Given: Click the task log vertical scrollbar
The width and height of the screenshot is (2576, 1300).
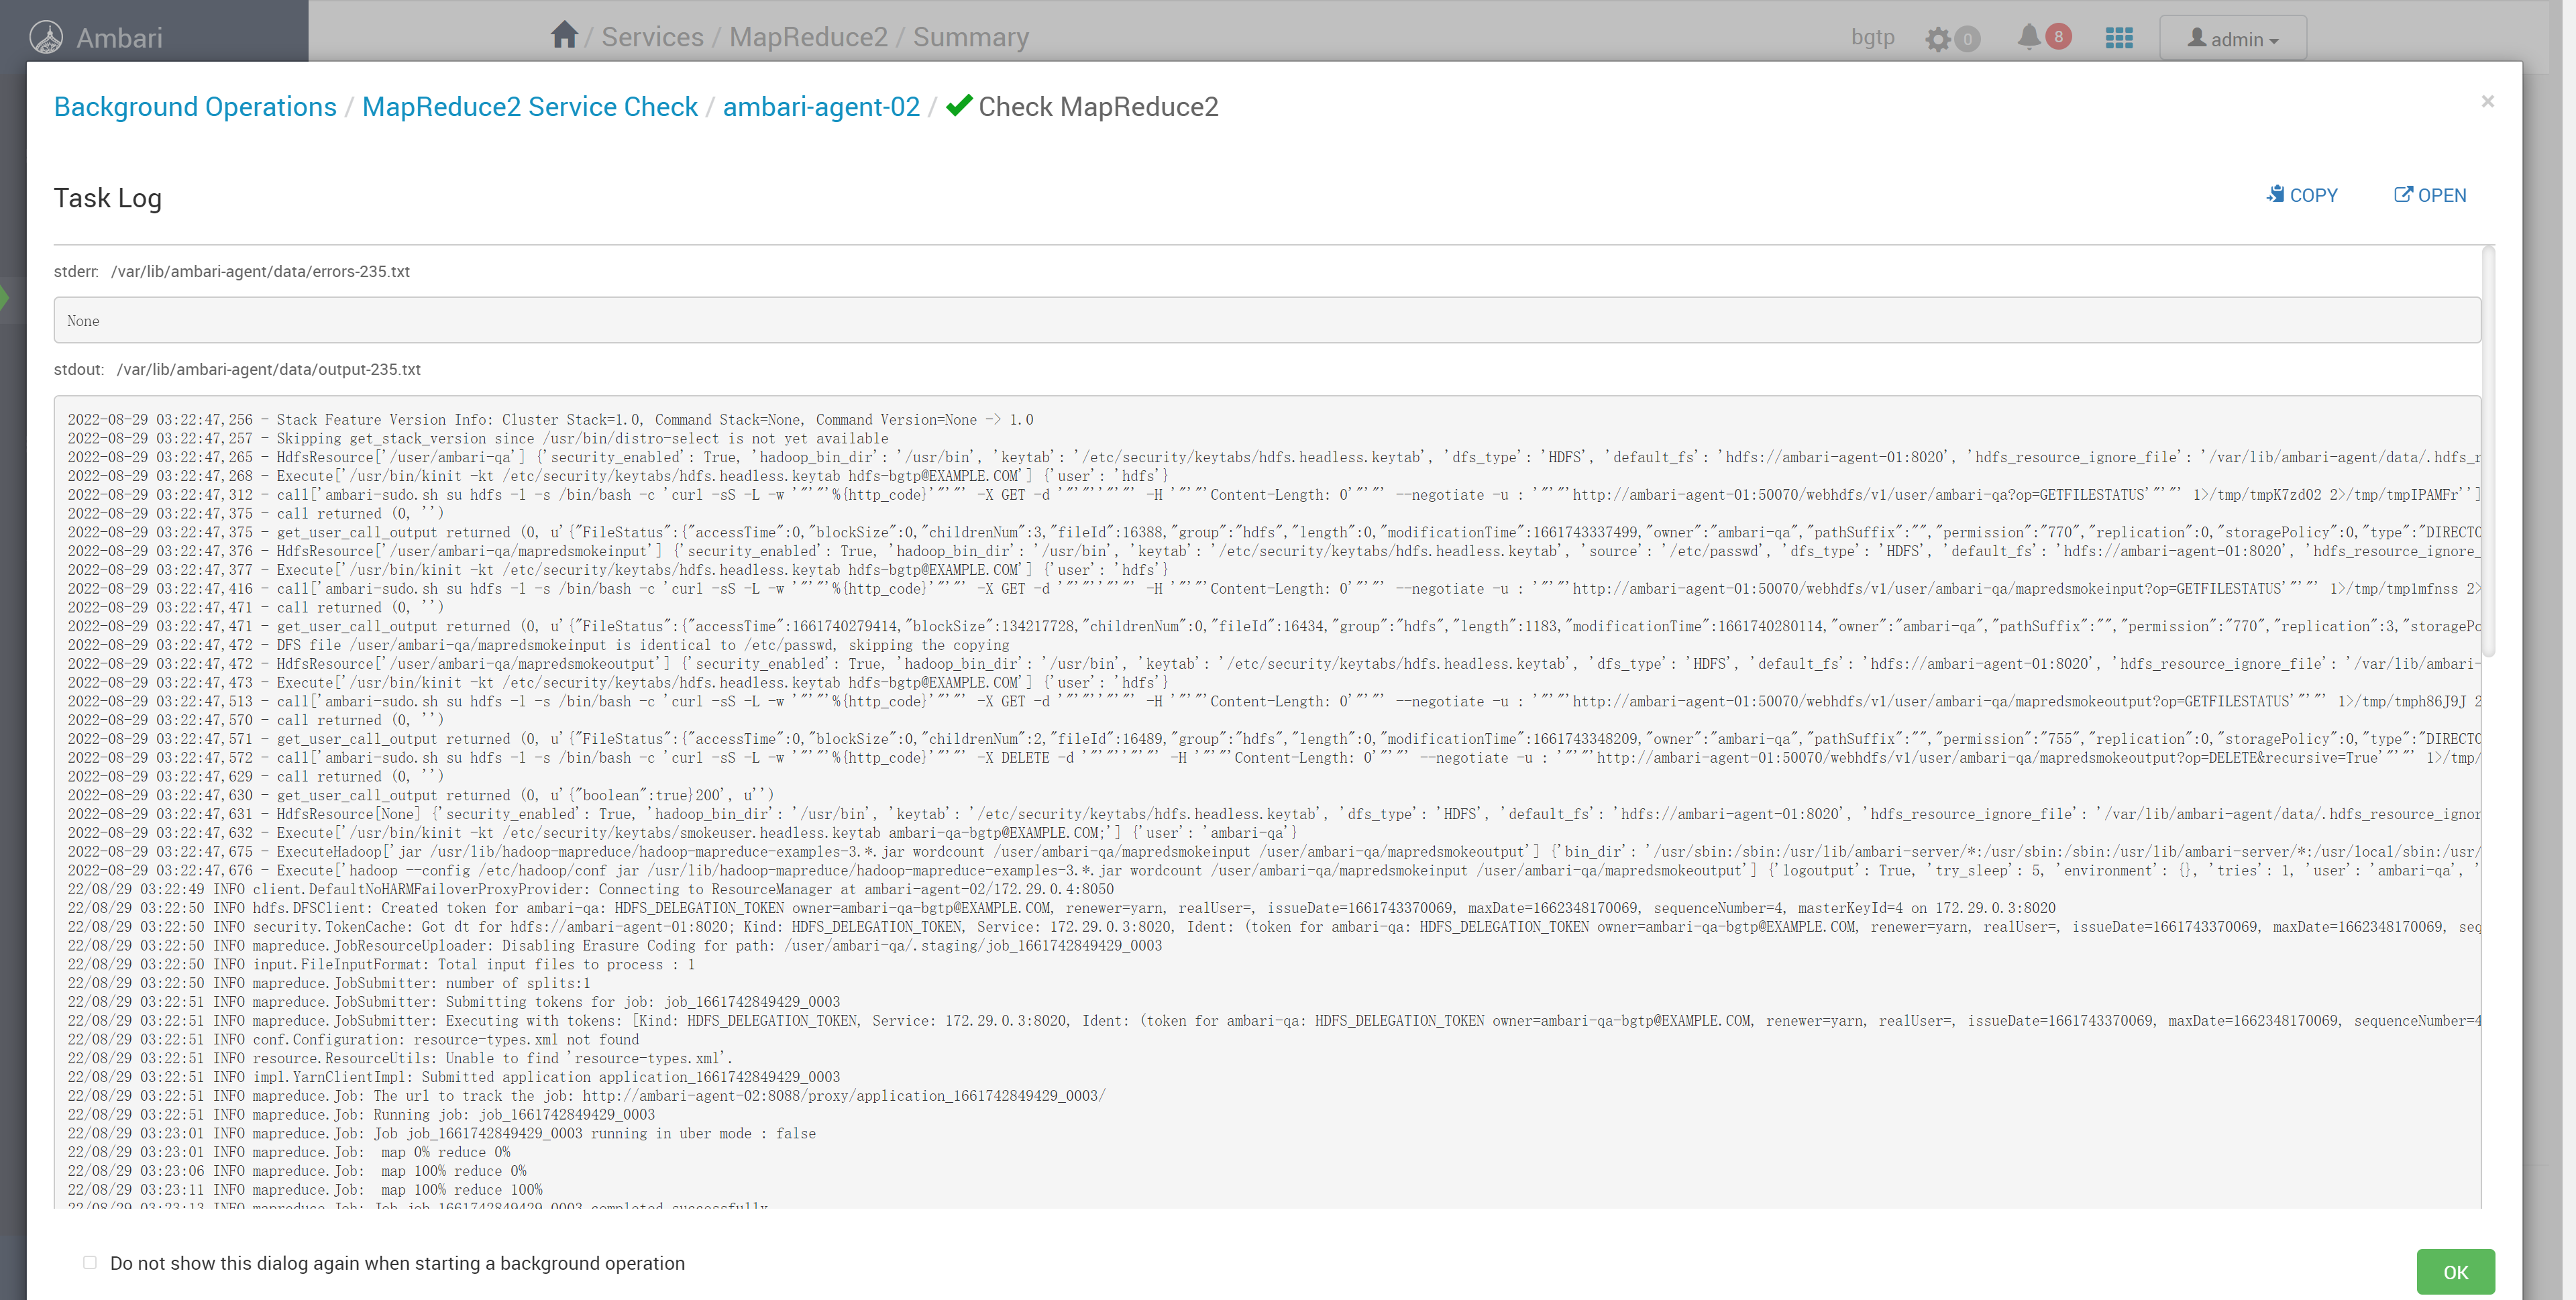Looking at the screenshot, I should tap(2488, 450).
